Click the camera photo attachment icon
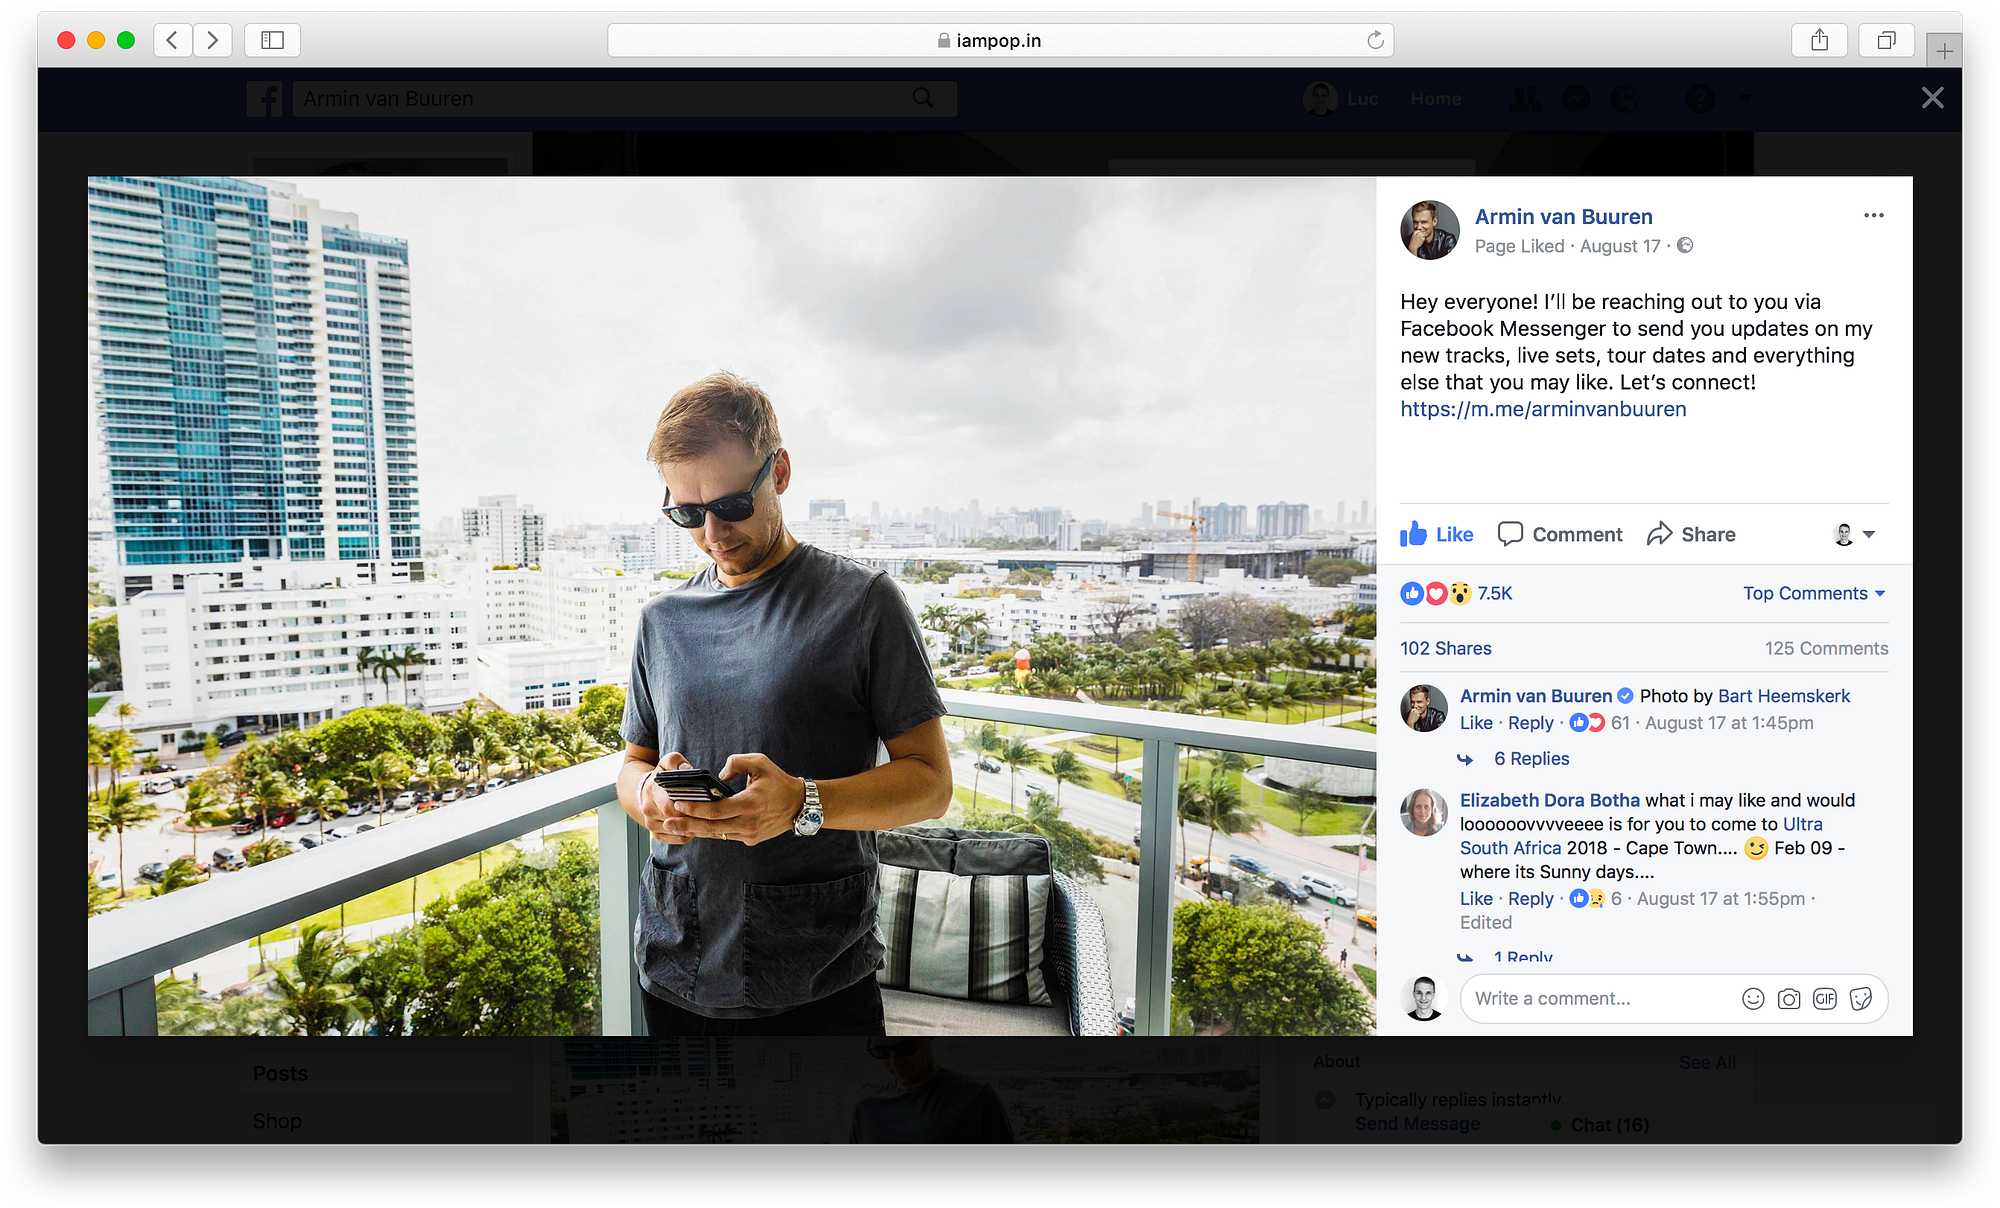 (1789, 999)
